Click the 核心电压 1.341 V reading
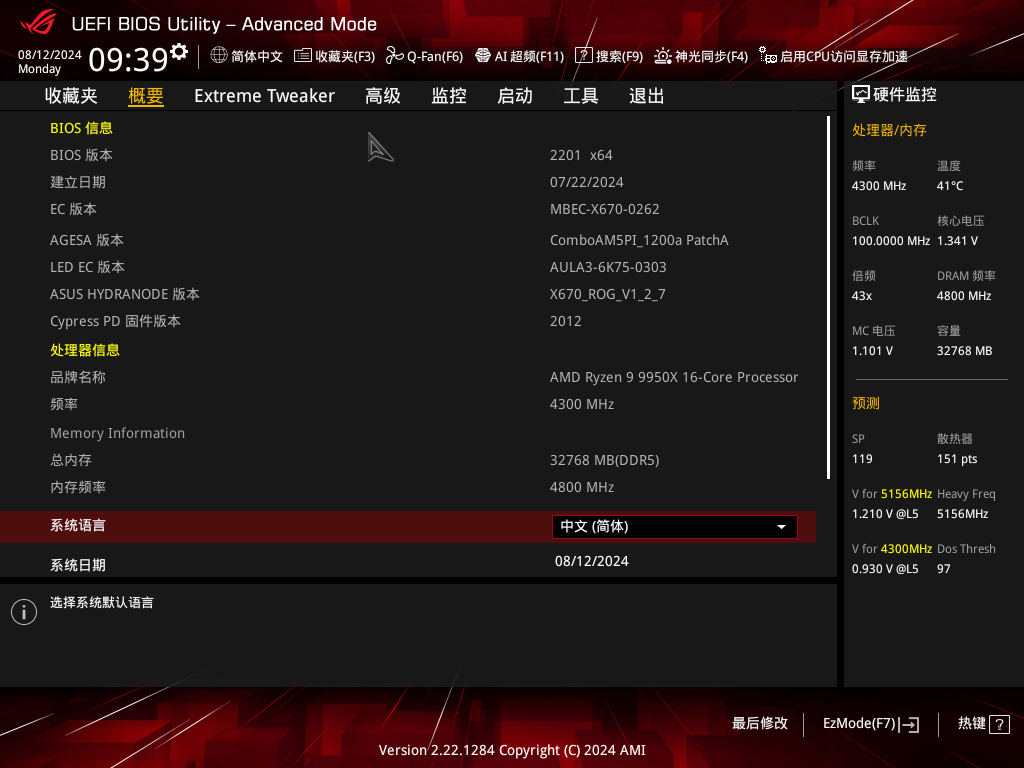This screenshot has height=768, width=1024. click(x=961, y=231)
